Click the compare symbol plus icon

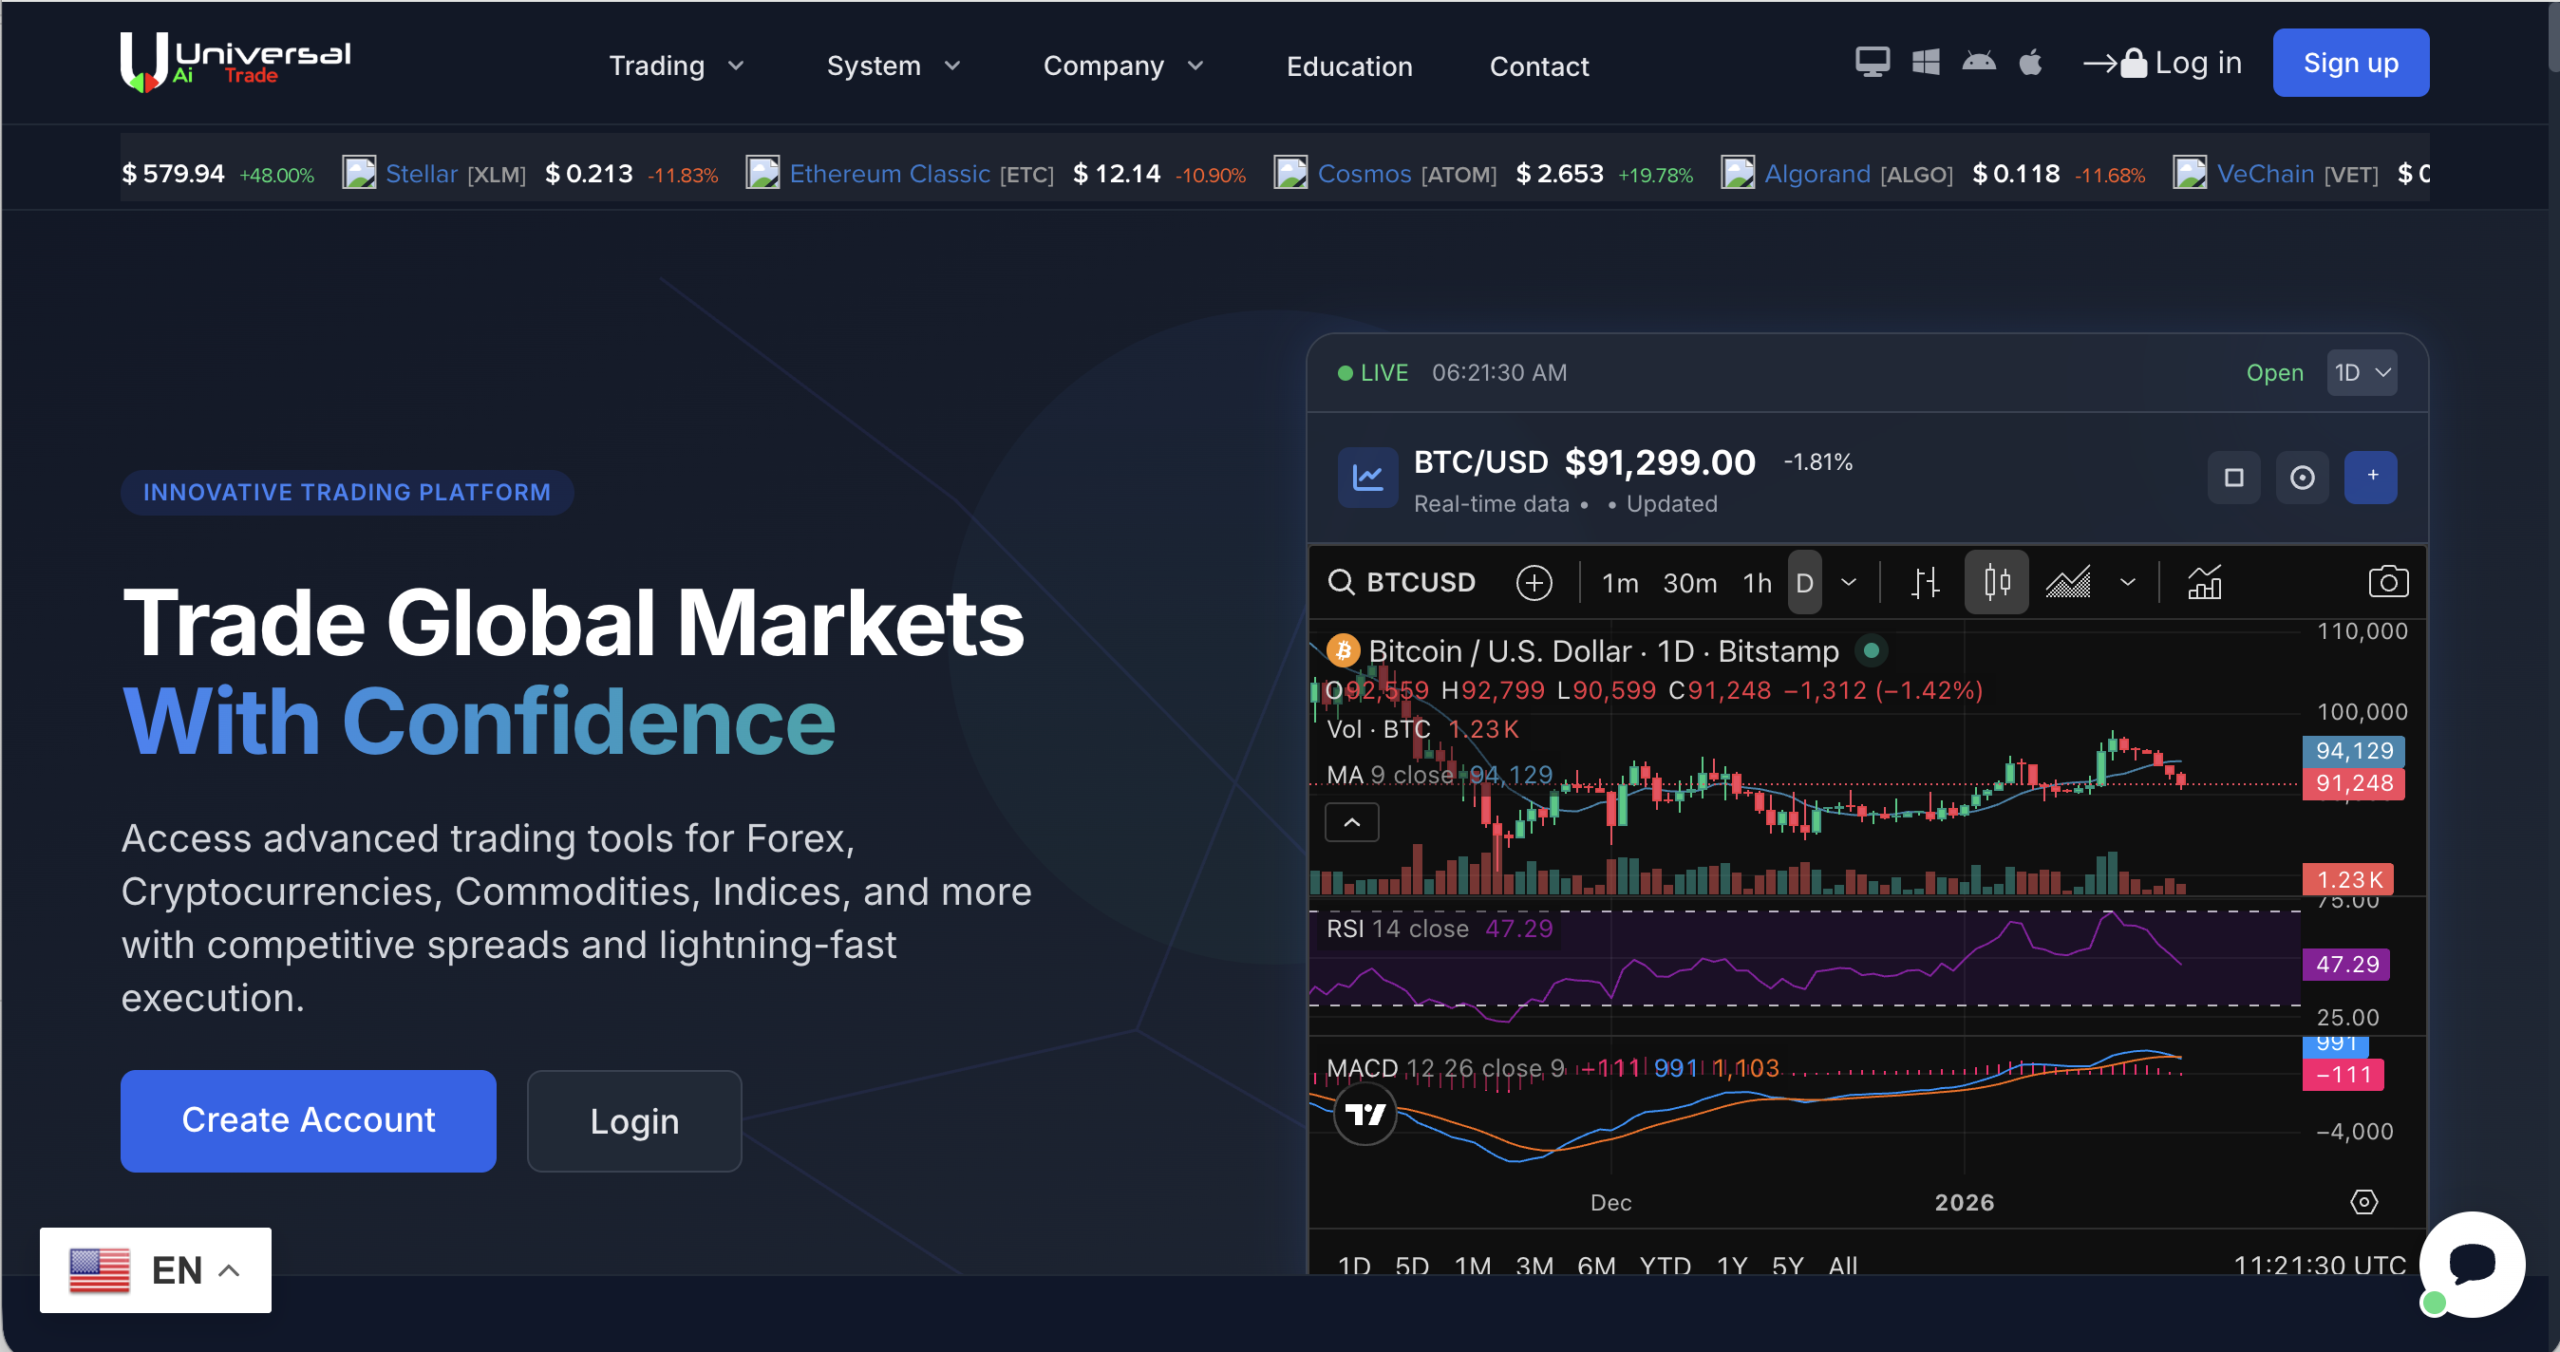1535,583
